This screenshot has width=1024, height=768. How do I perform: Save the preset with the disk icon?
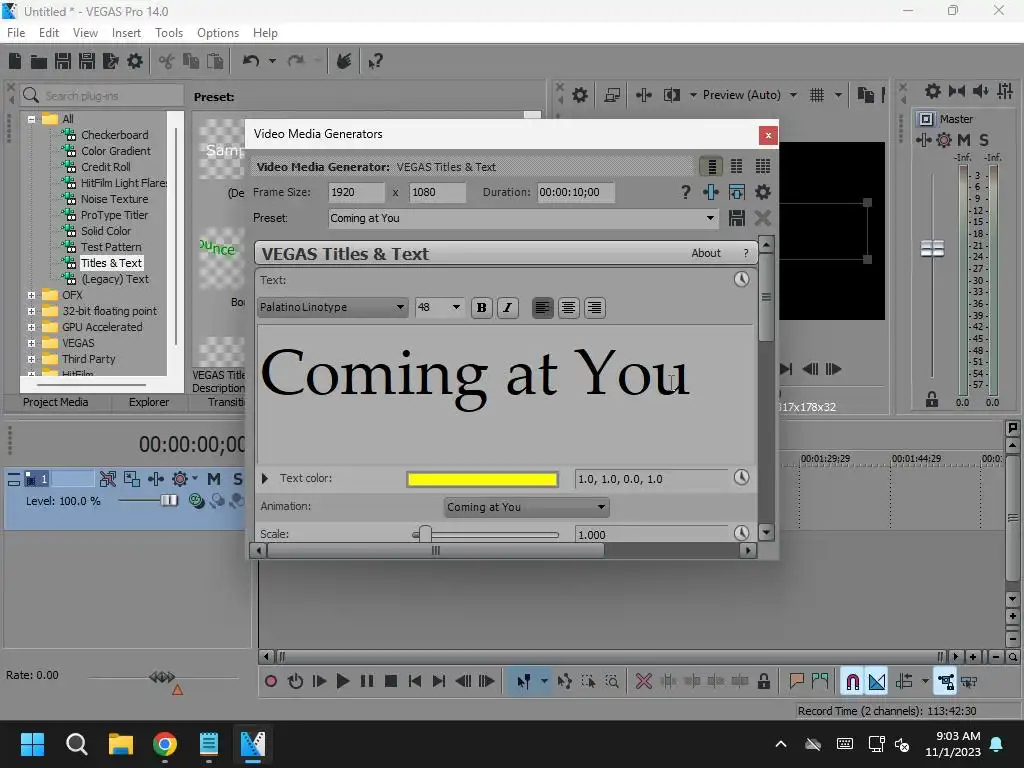tap(737, 218)
